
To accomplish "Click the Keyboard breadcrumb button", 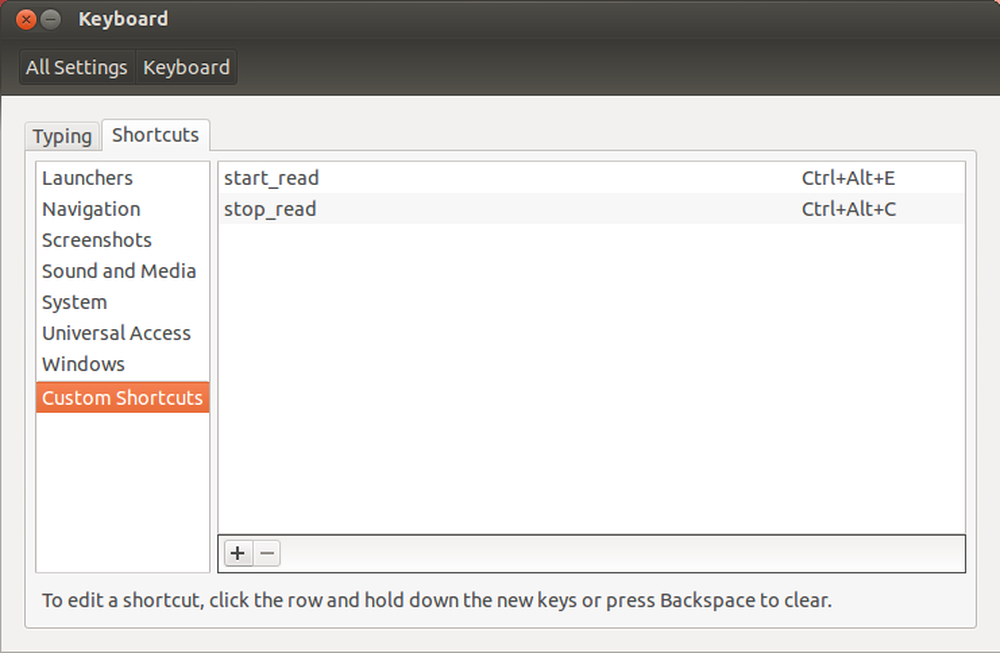I will 186,67.
